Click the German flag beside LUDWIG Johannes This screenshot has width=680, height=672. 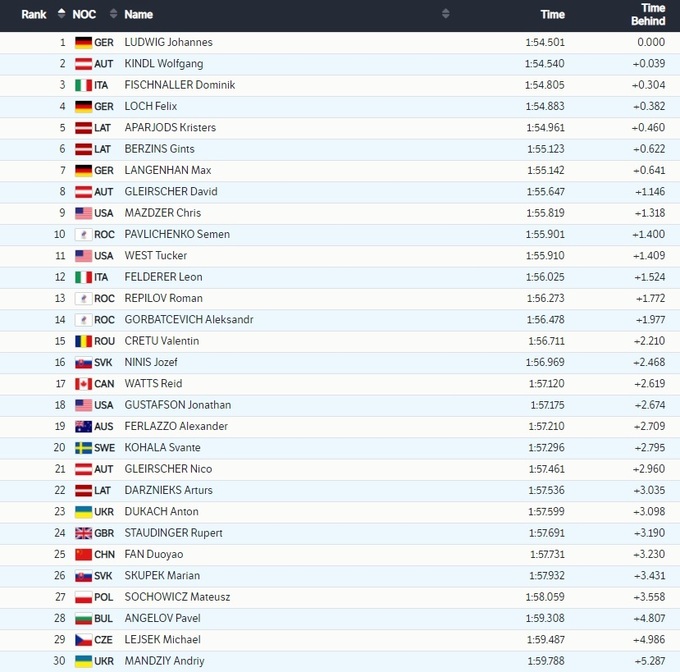coord(83,43)
